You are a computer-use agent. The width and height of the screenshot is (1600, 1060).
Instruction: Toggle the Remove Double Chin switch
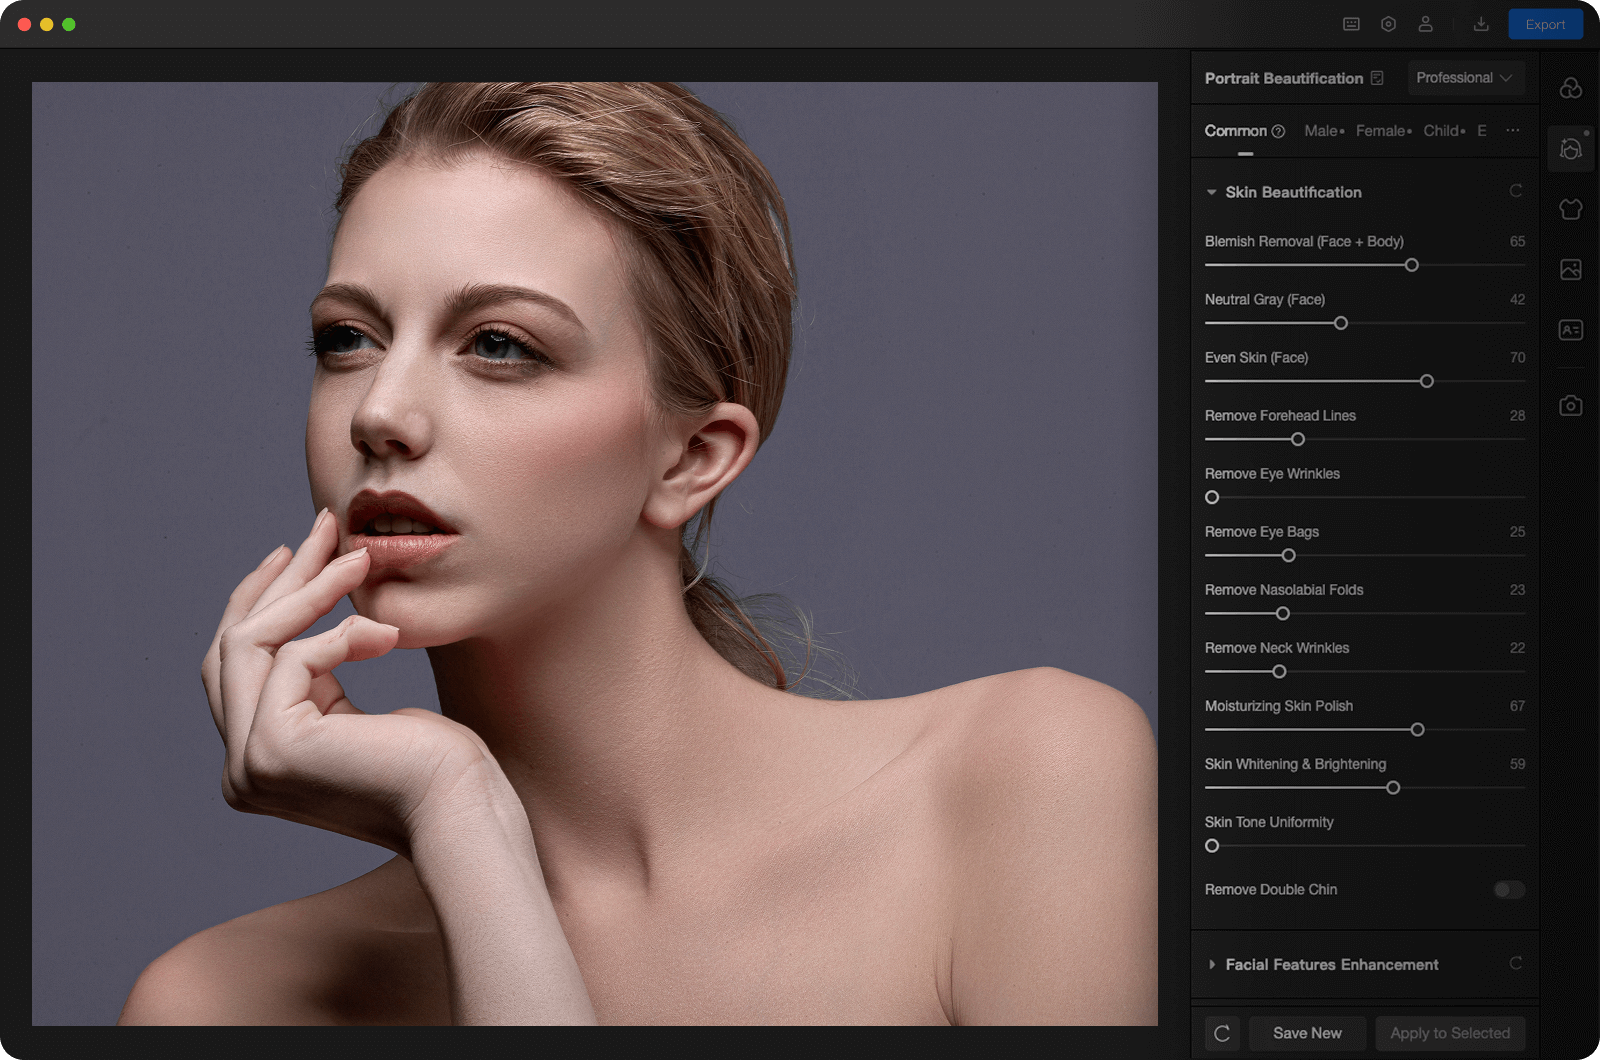pyautogui.click(x=1508, y=890)
